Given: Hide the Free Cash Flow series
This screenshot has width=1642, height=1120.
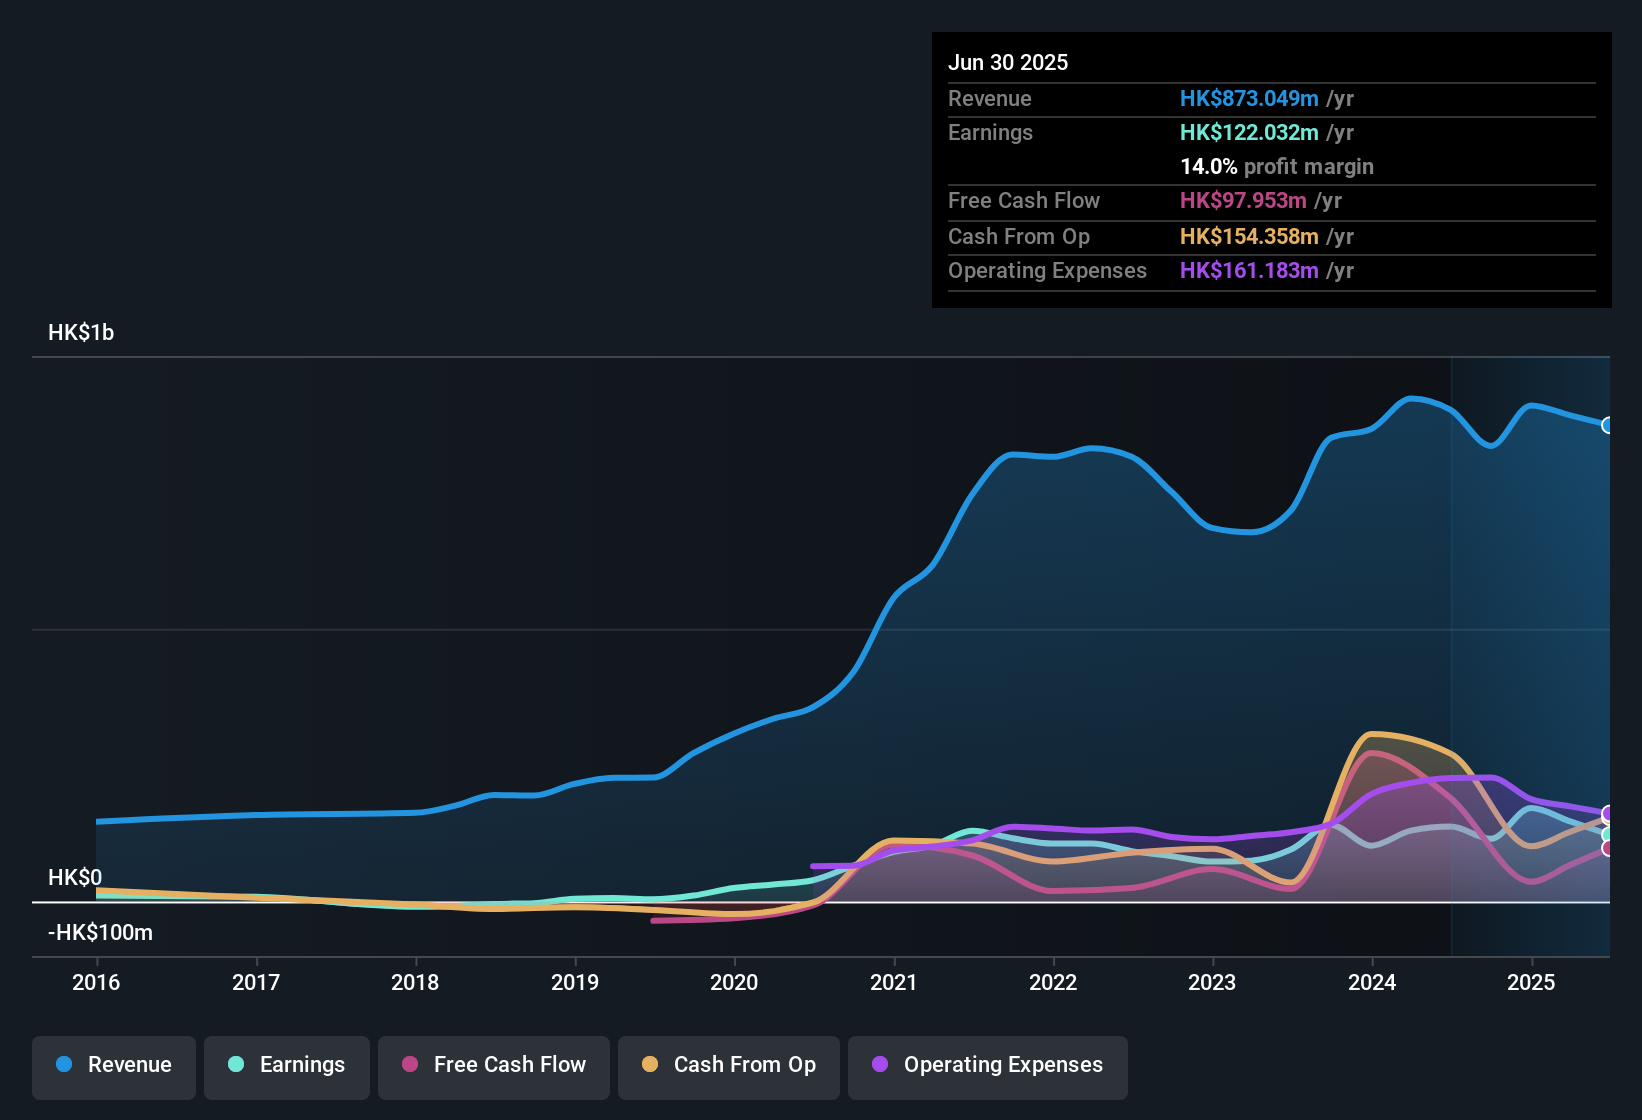Looking at the screenshot, I should coord(493,1065).
